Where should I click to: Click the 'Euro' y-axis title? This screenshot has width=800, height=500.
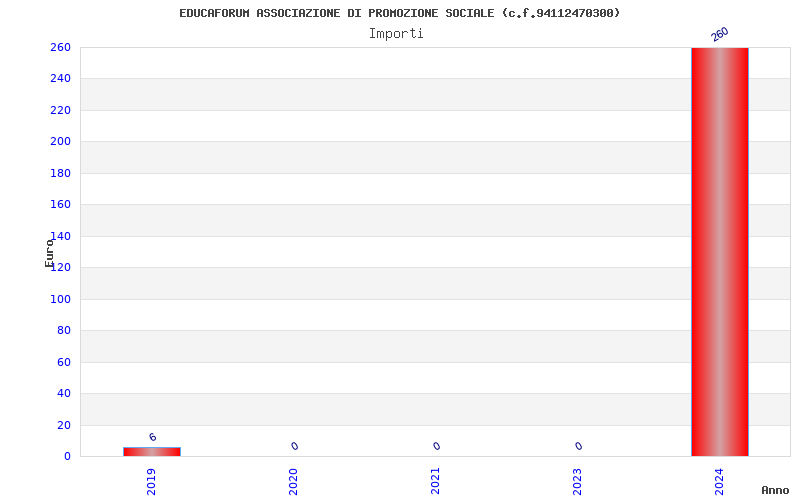pos(49,253)
